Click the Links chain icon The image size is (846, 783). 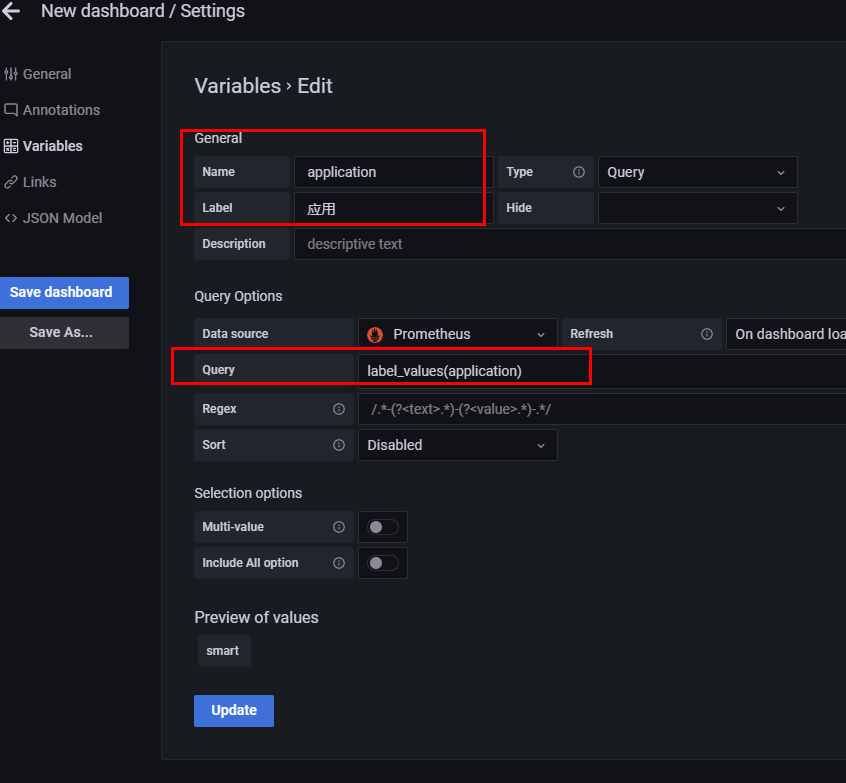[11, 182]
